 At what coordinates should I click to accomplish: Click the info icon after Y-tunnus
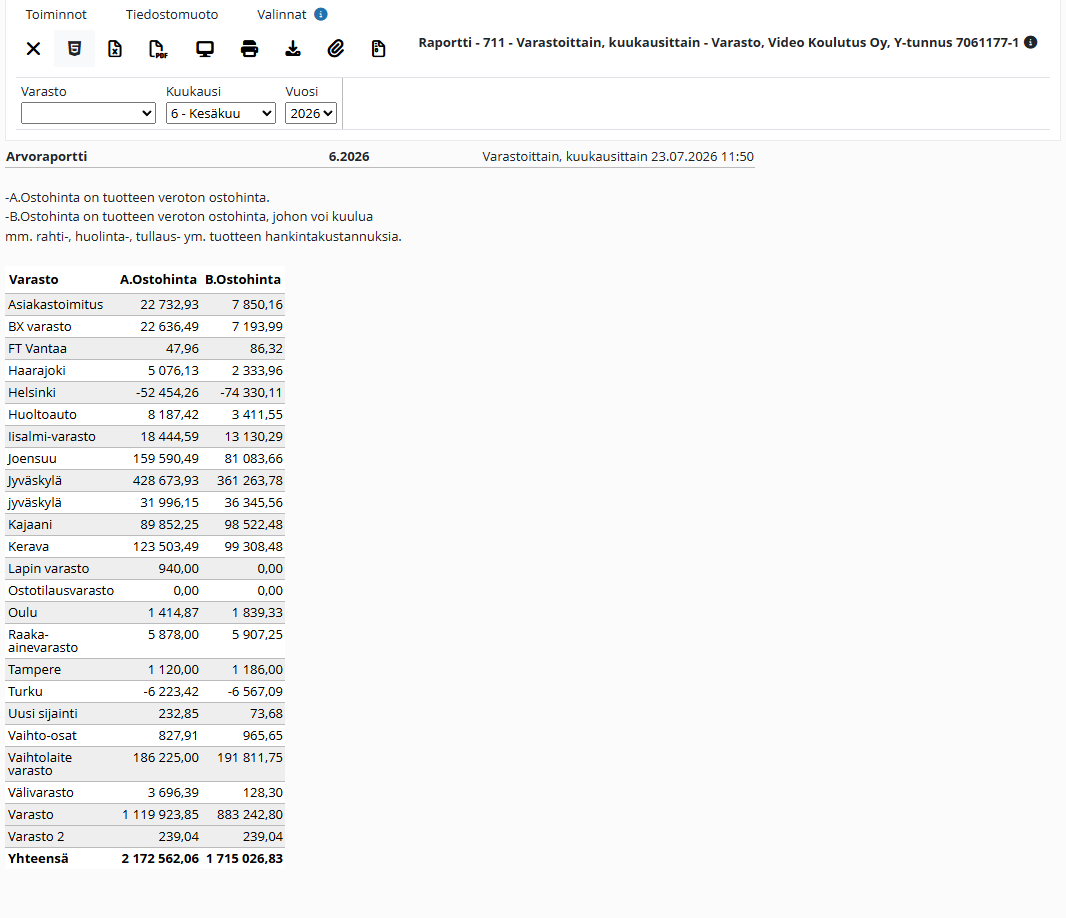tap(1031, 42)
